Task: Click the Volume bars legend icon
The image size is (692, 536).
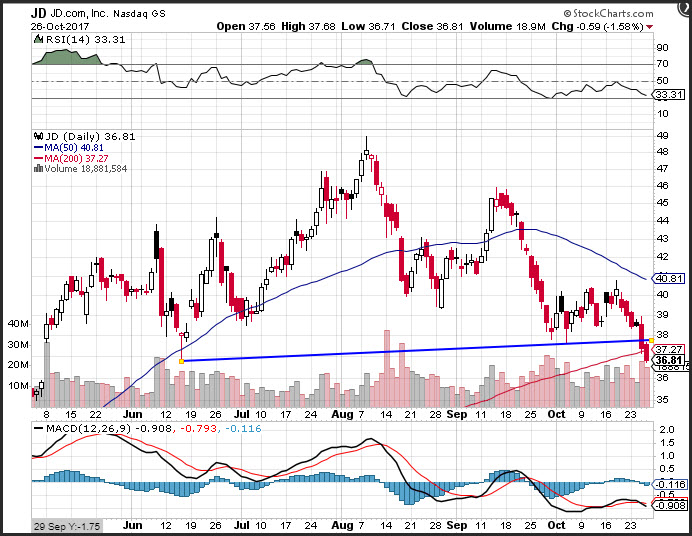Action: click(38, 168)
